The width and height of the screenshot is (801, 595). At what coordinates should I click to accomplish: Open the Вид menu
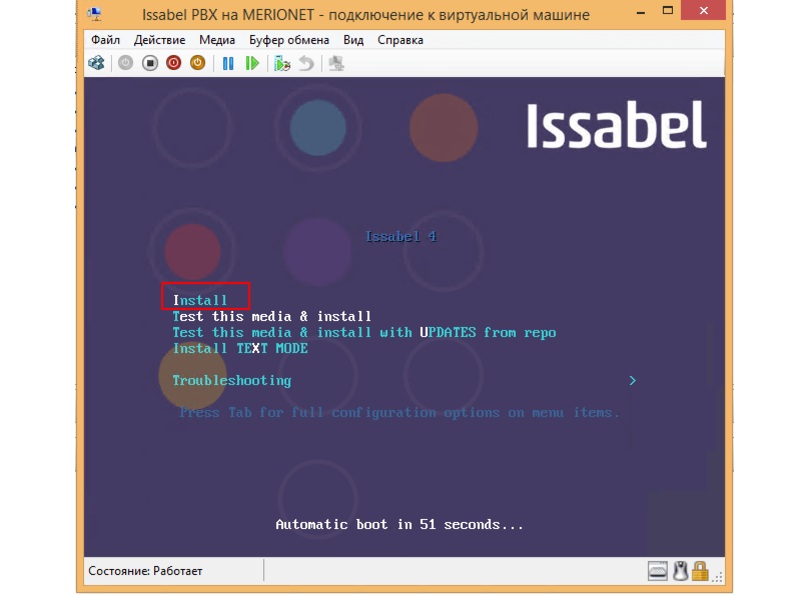pos(354,40)
